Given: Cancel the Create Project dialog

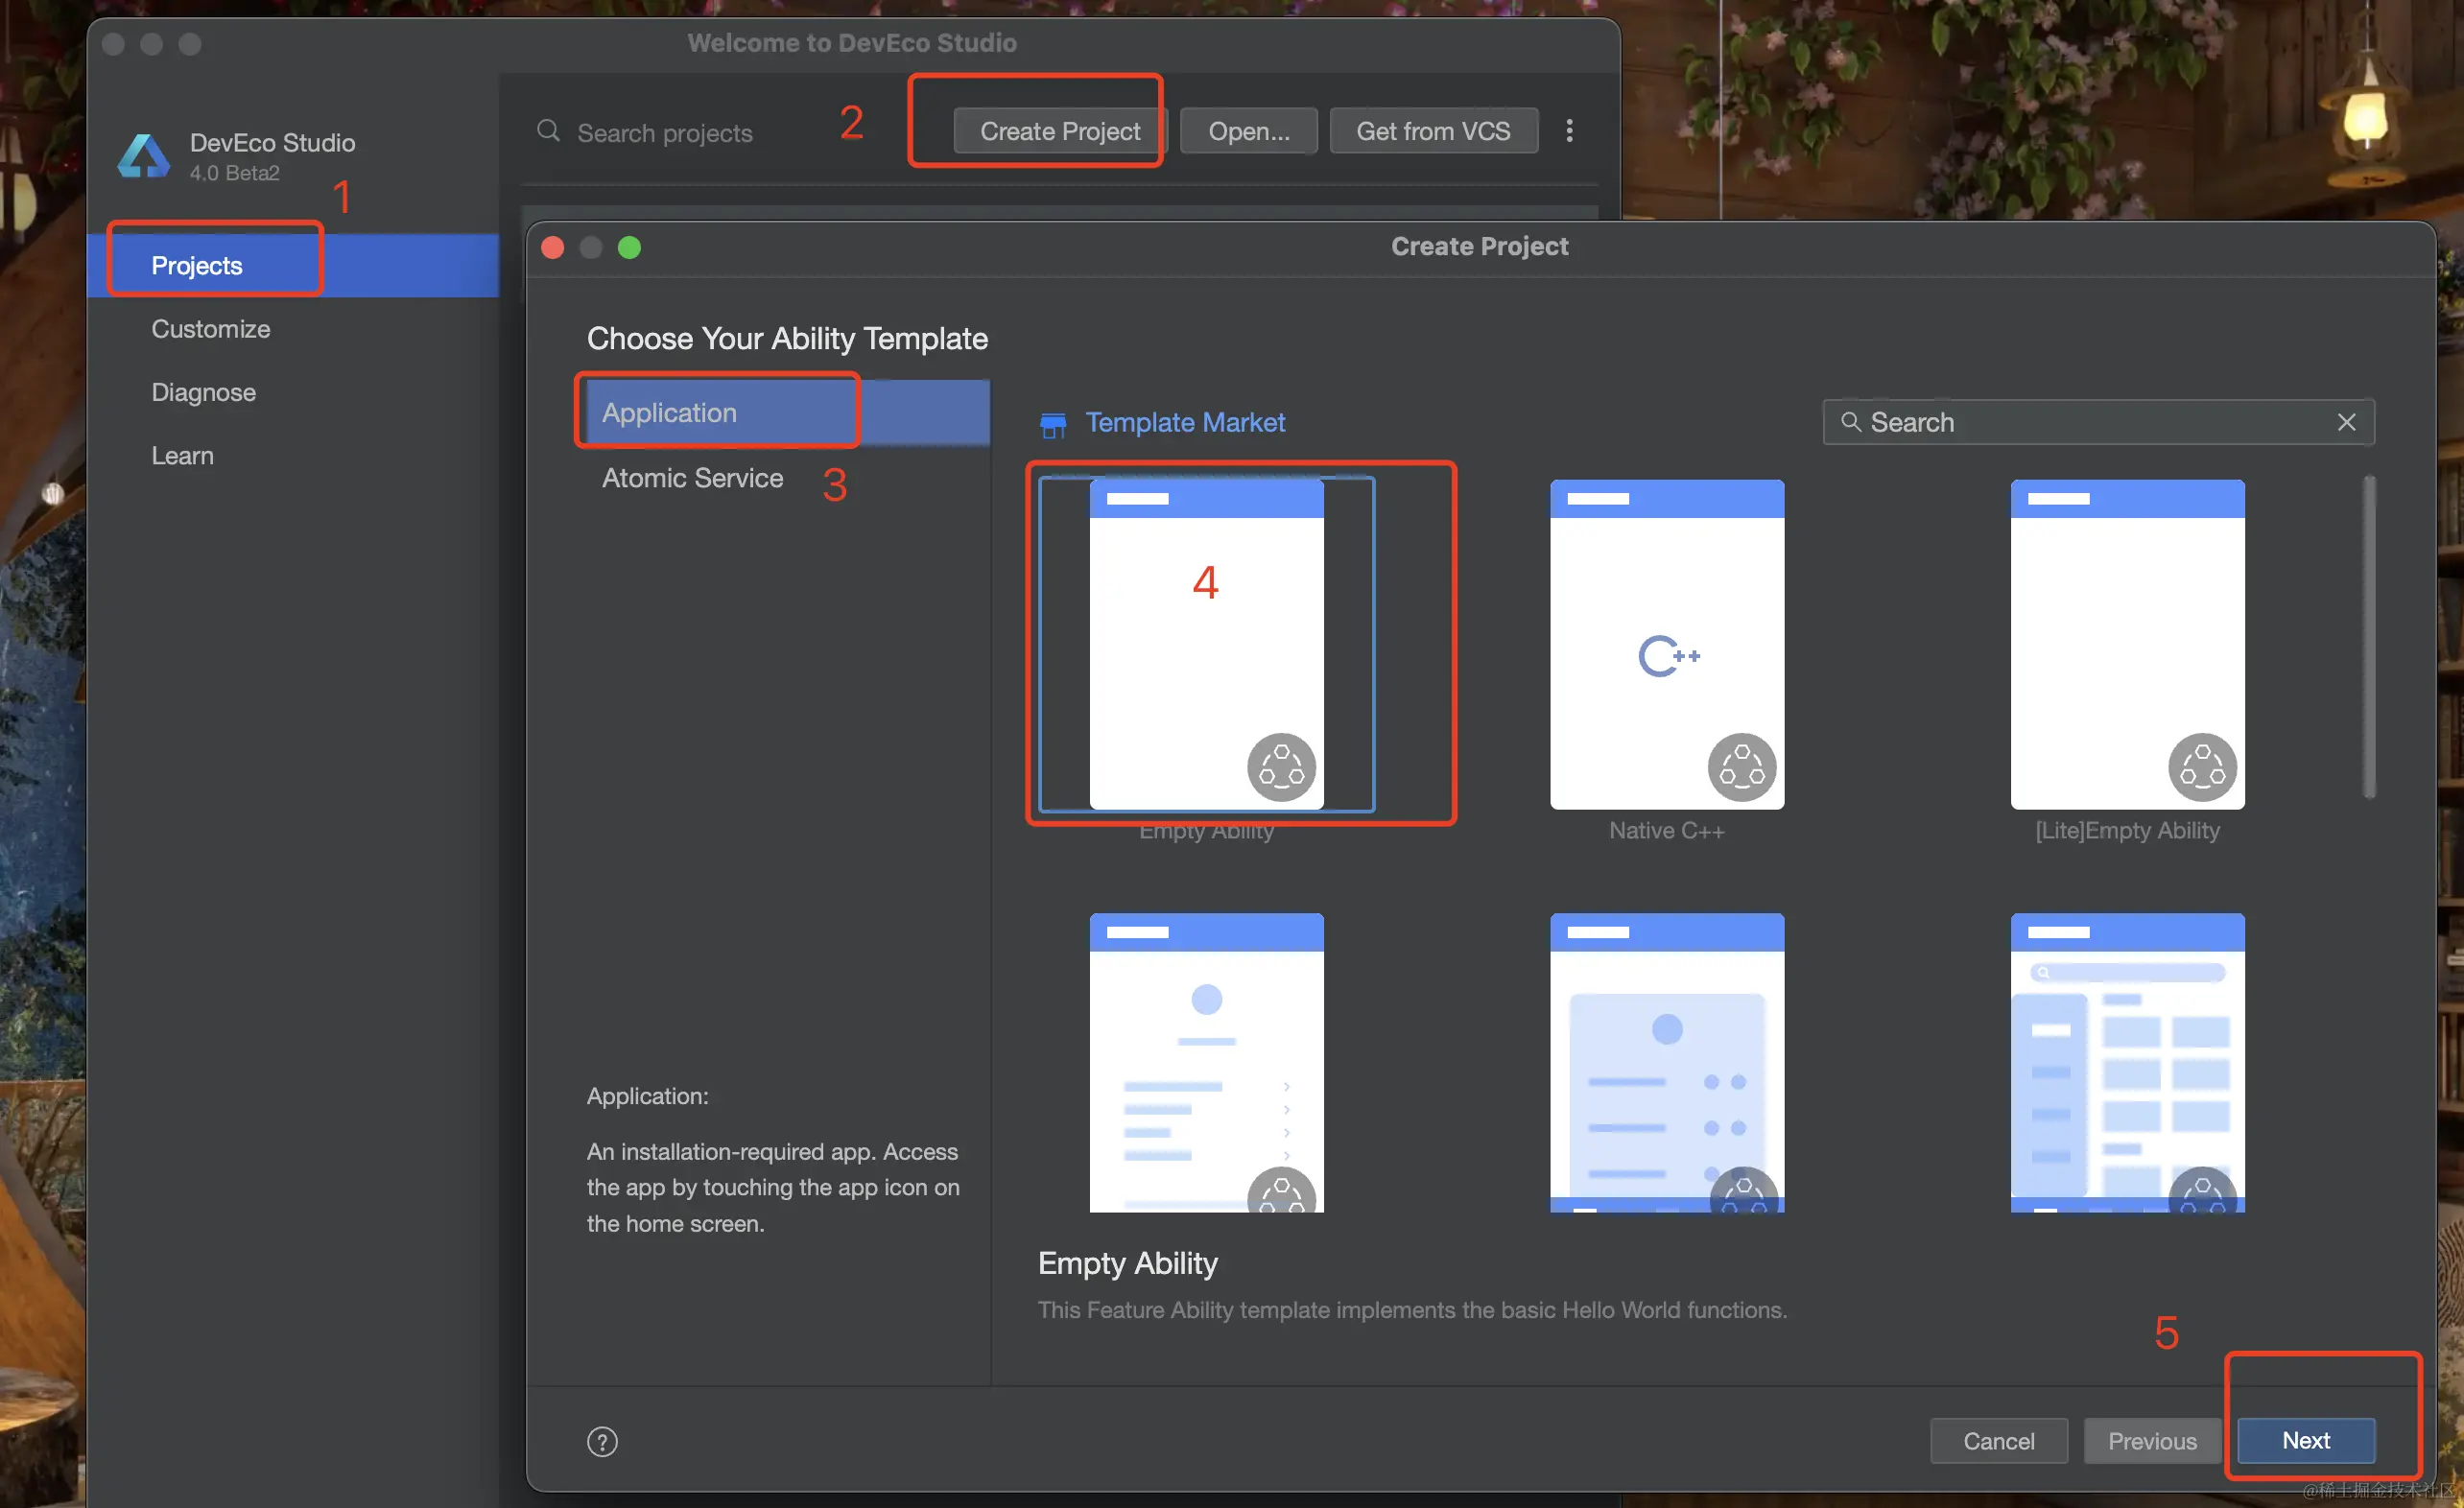Looking at the screenshot, I should click(x=1998, y=1440).
